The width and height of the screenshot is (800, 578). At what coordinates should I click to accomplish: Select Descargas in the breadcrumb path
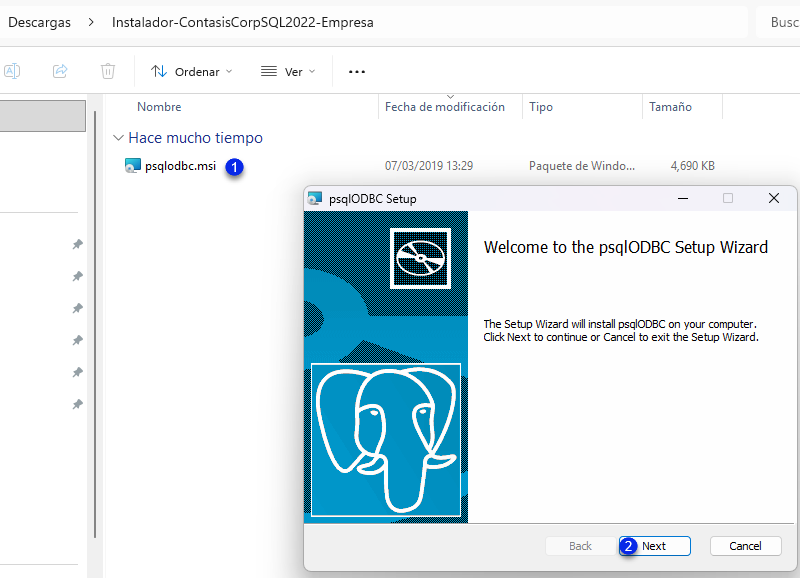pos(39,22)
